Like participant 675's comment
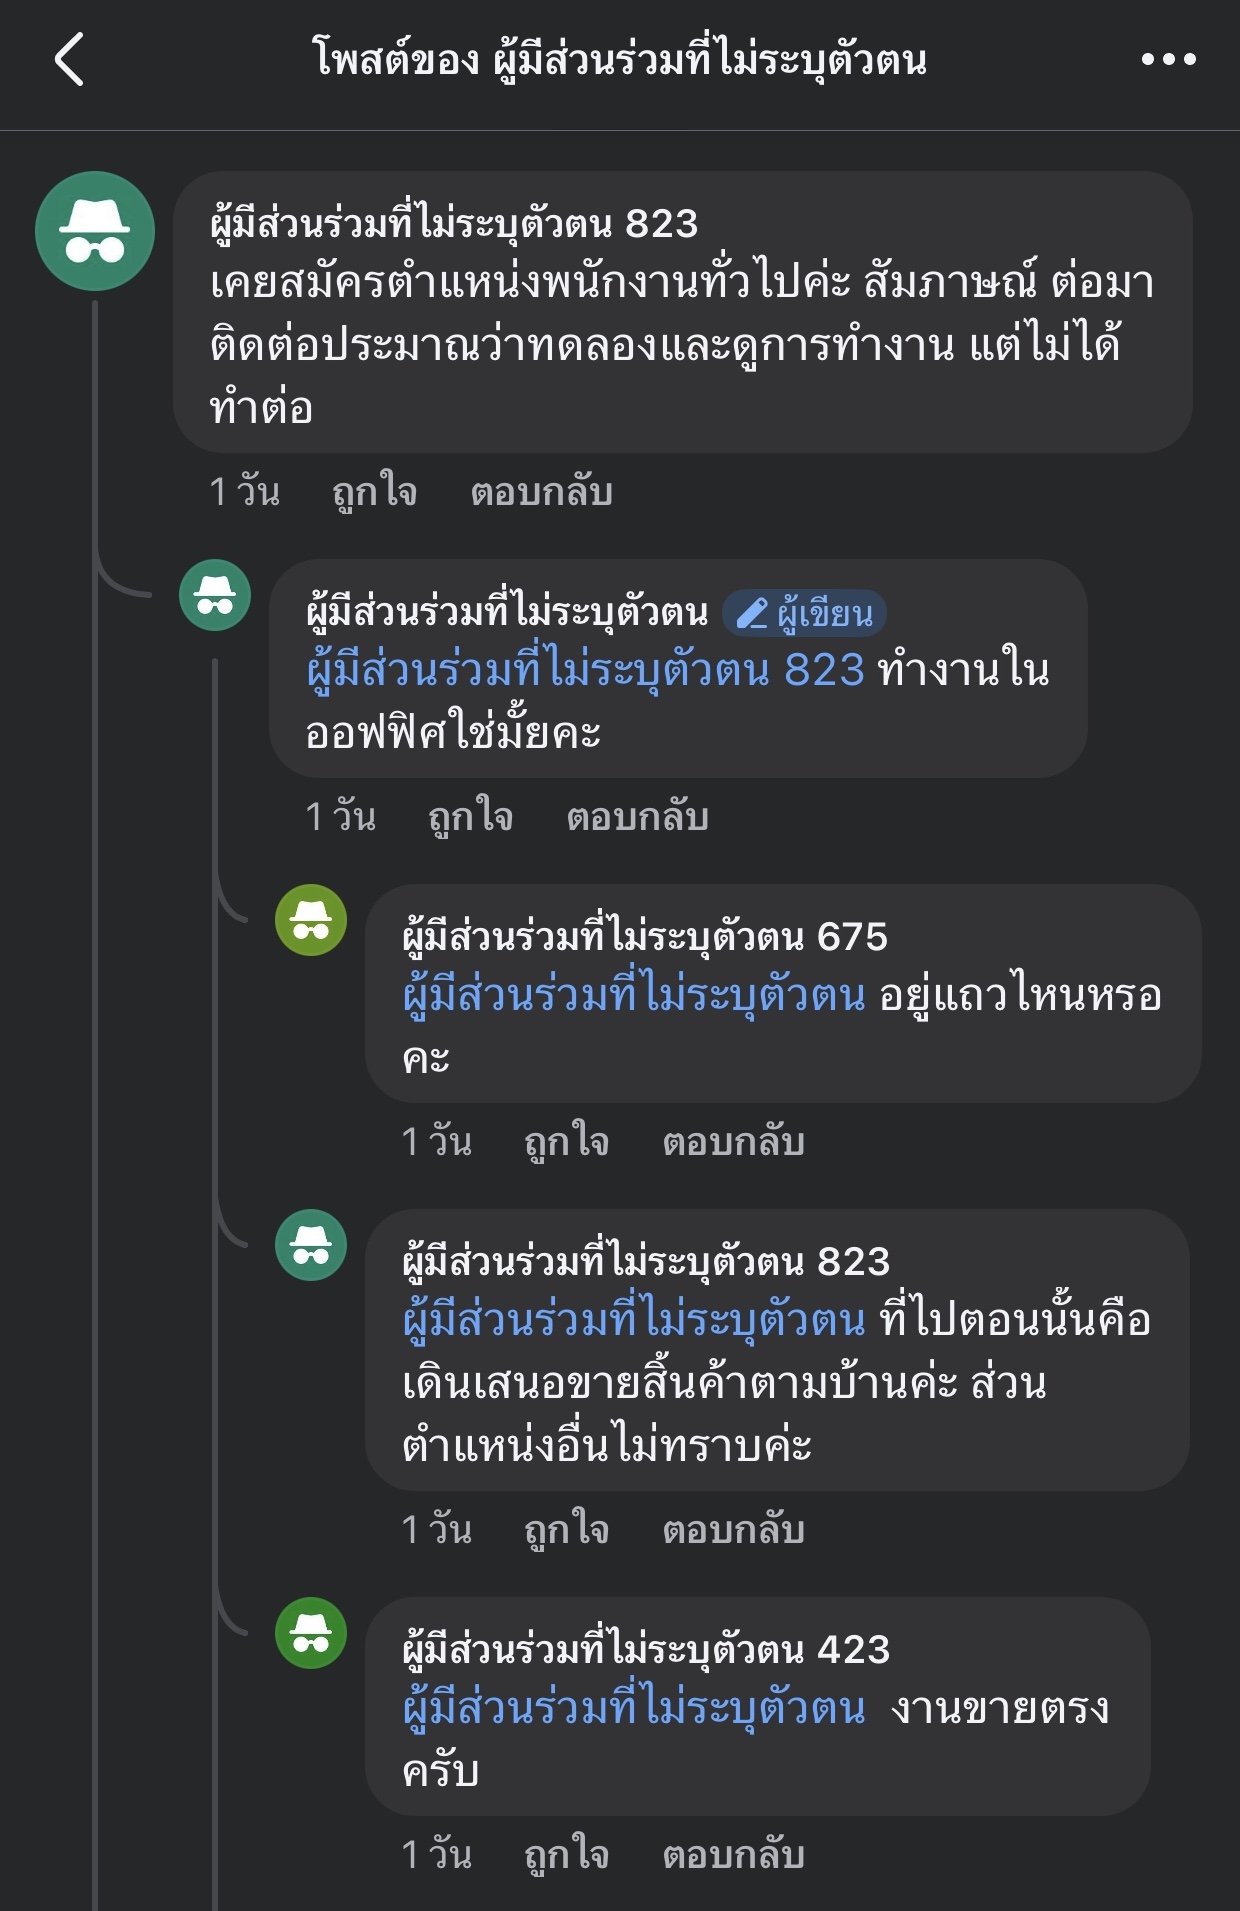Viewport: 1240px width, 1911px height. click(x=567, y=1142)
